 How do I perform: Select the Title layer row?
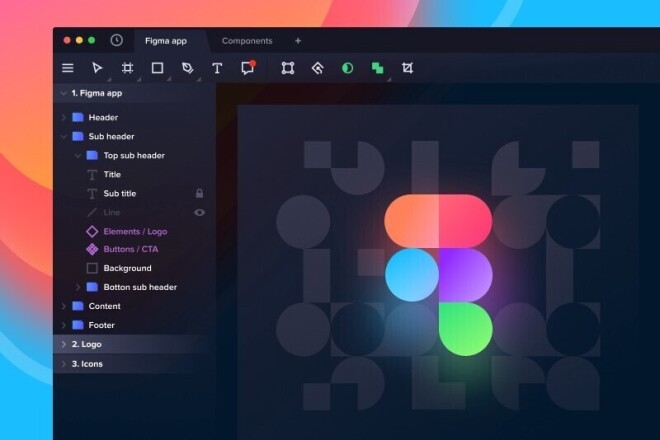[135, 174]
